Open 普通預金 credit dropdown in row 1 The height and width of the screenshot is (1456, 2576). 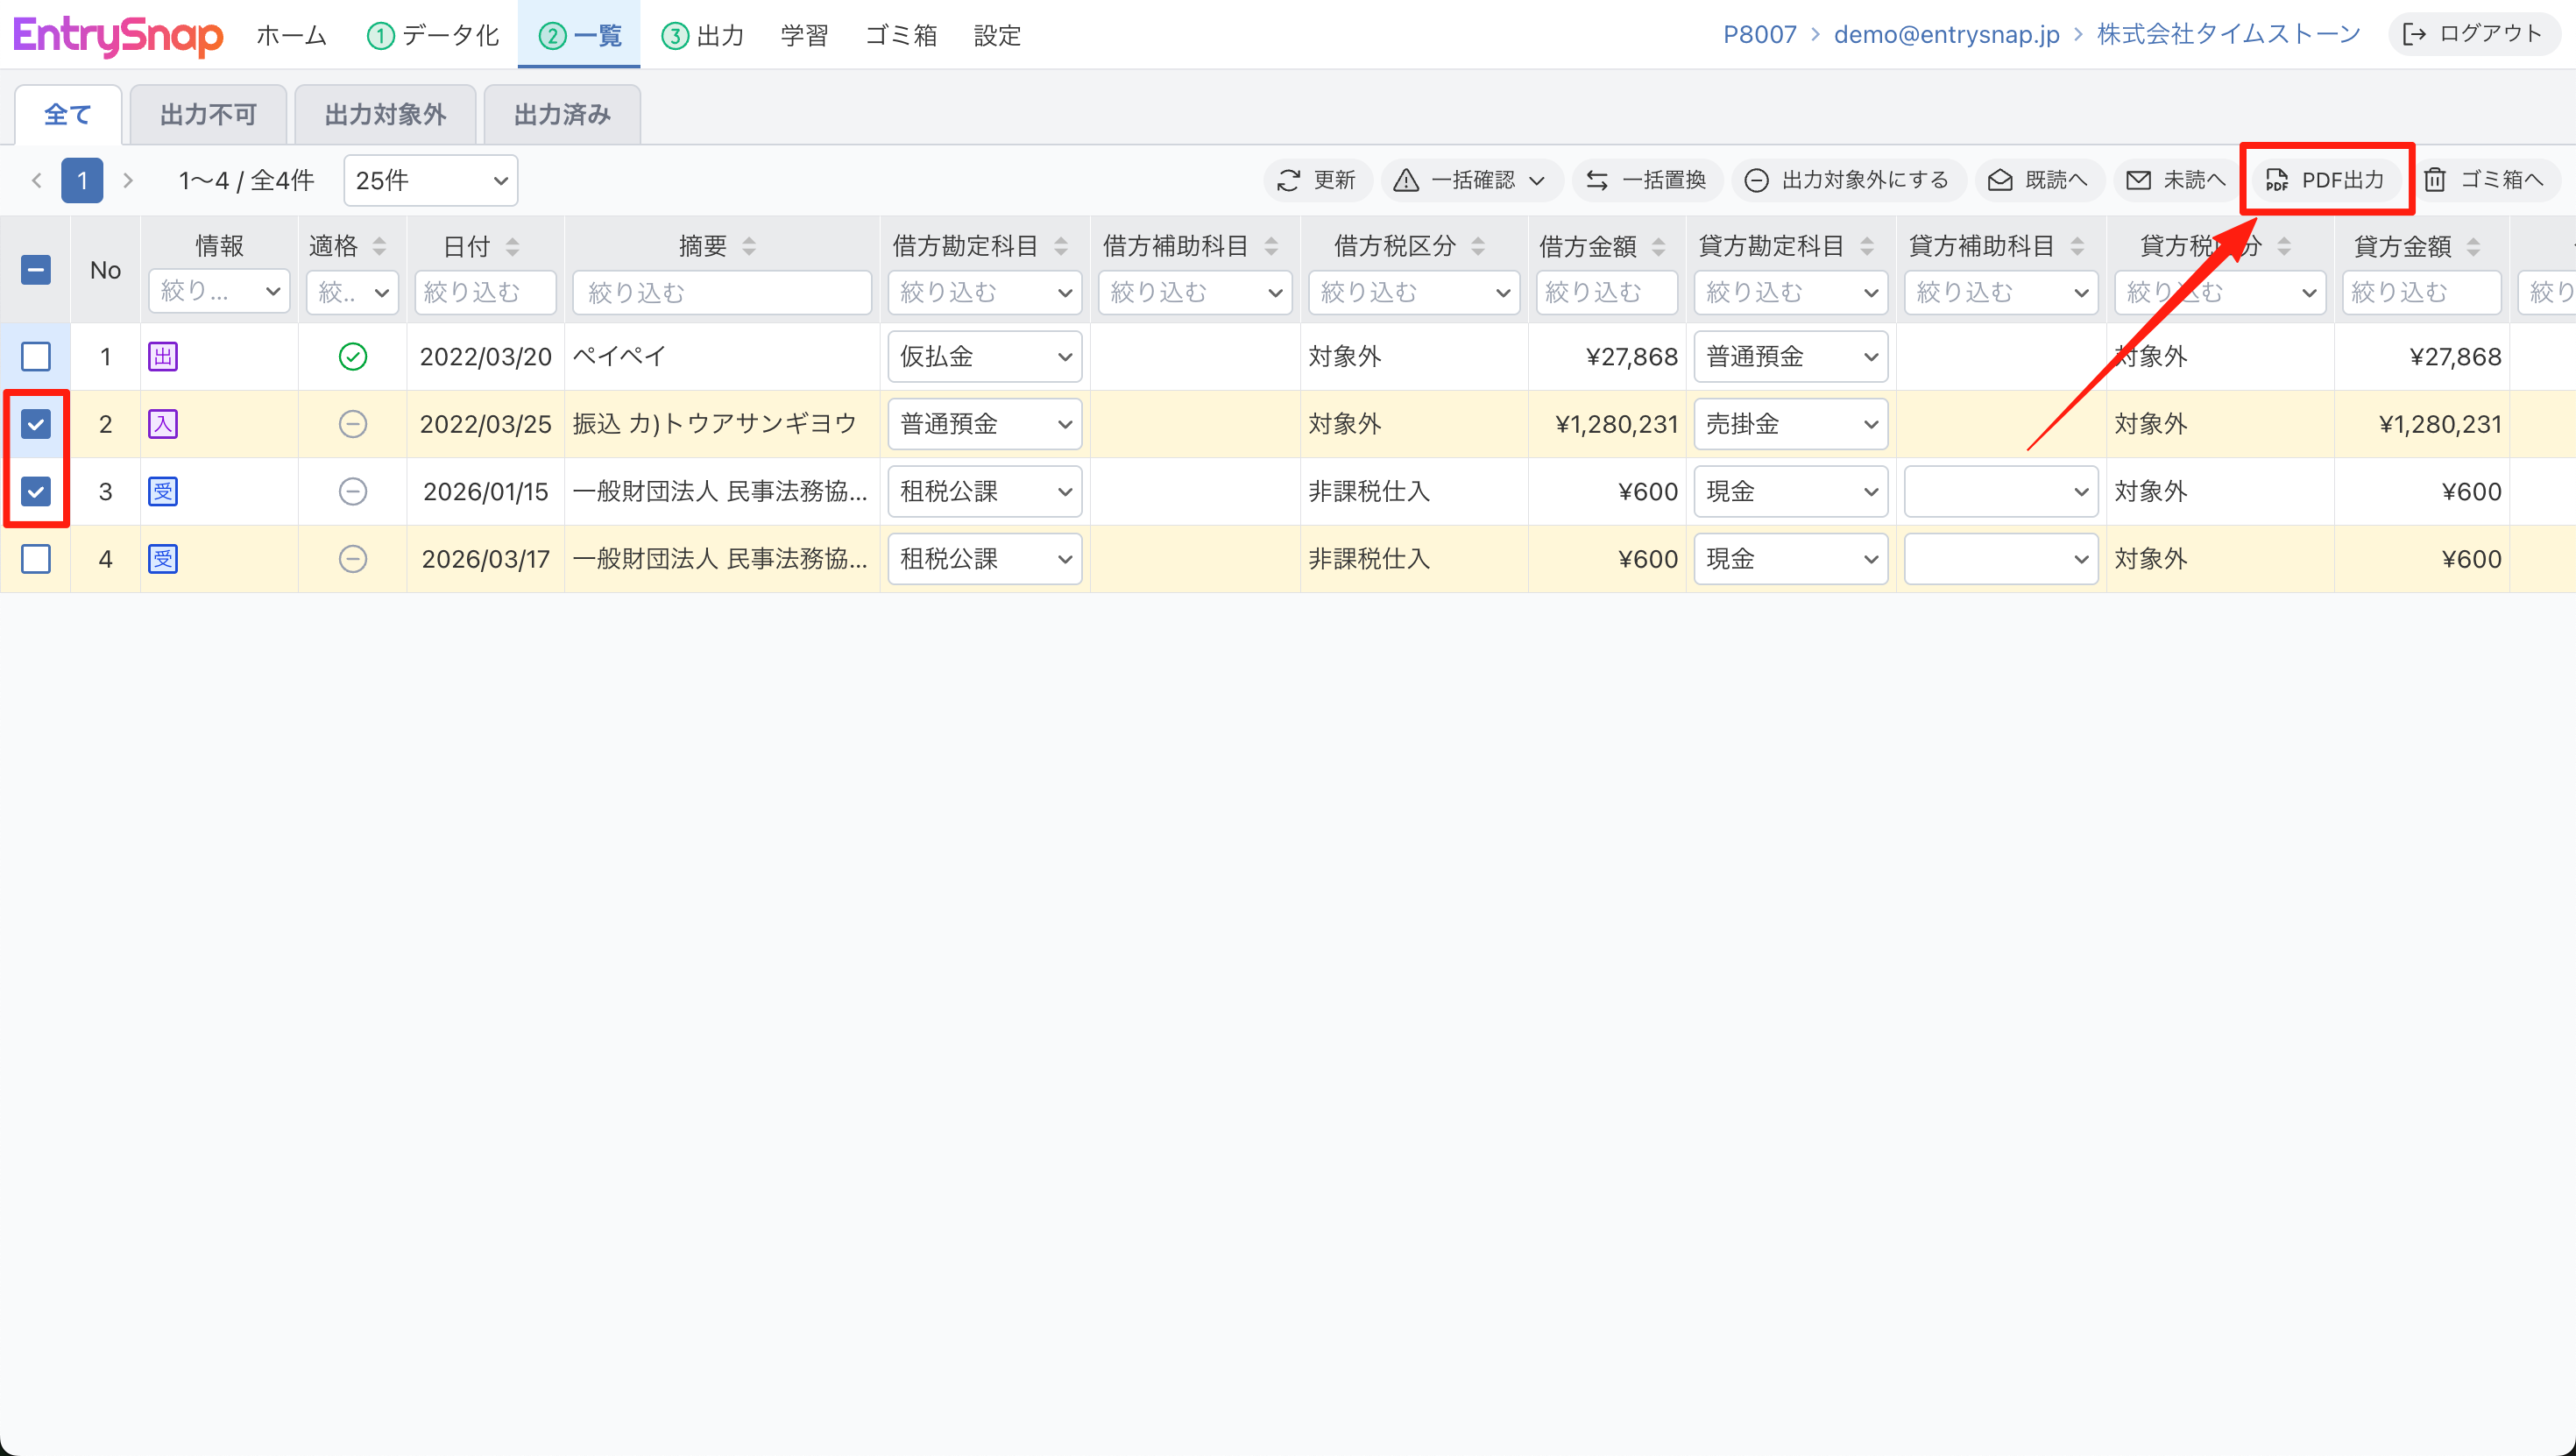(1791, 357)
